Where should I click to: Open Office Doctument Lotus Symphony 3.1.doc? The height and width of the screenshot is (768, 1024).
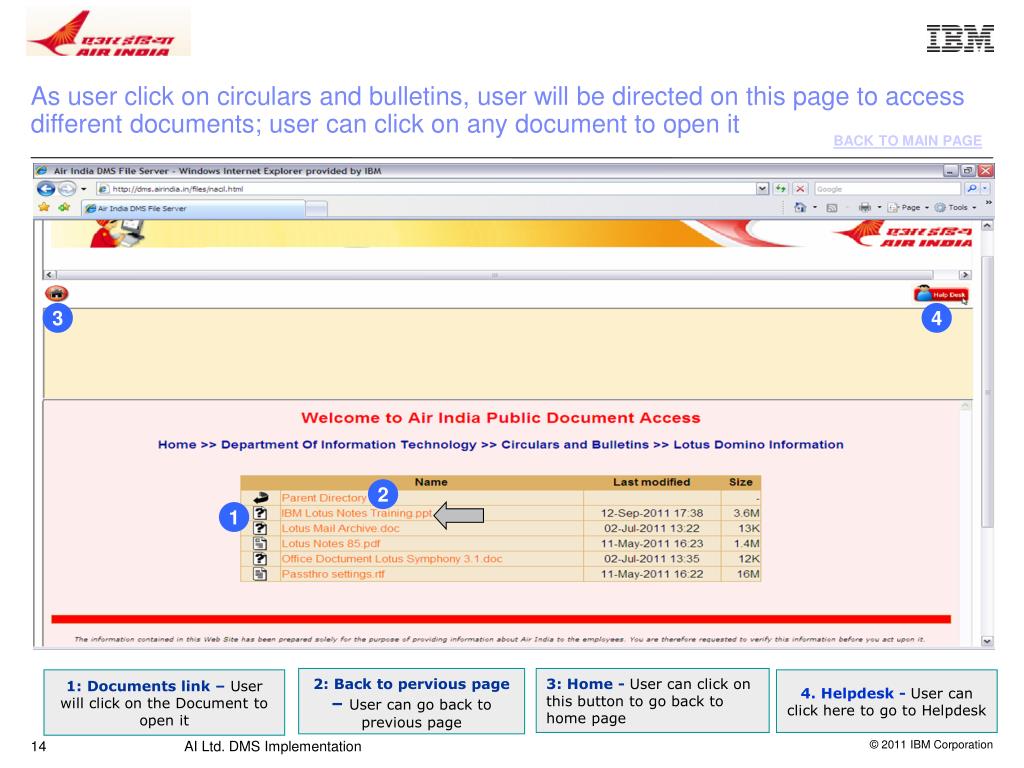coord(392,559)
